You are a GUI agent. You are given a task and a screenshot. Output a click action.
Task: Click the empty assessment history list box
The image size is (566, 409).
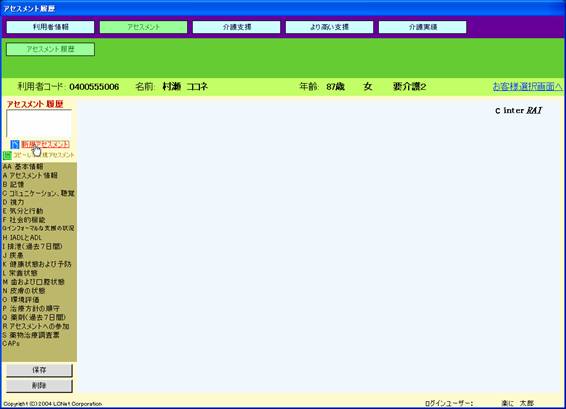[x=39, y=123]
